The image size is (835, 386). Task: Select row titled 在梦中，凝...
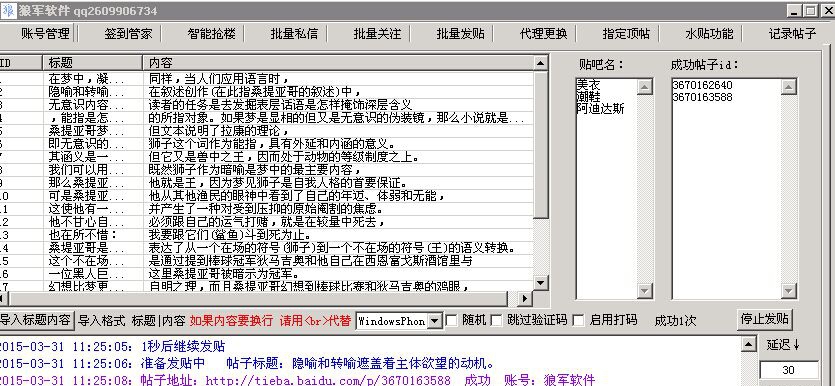coord(266,79)
